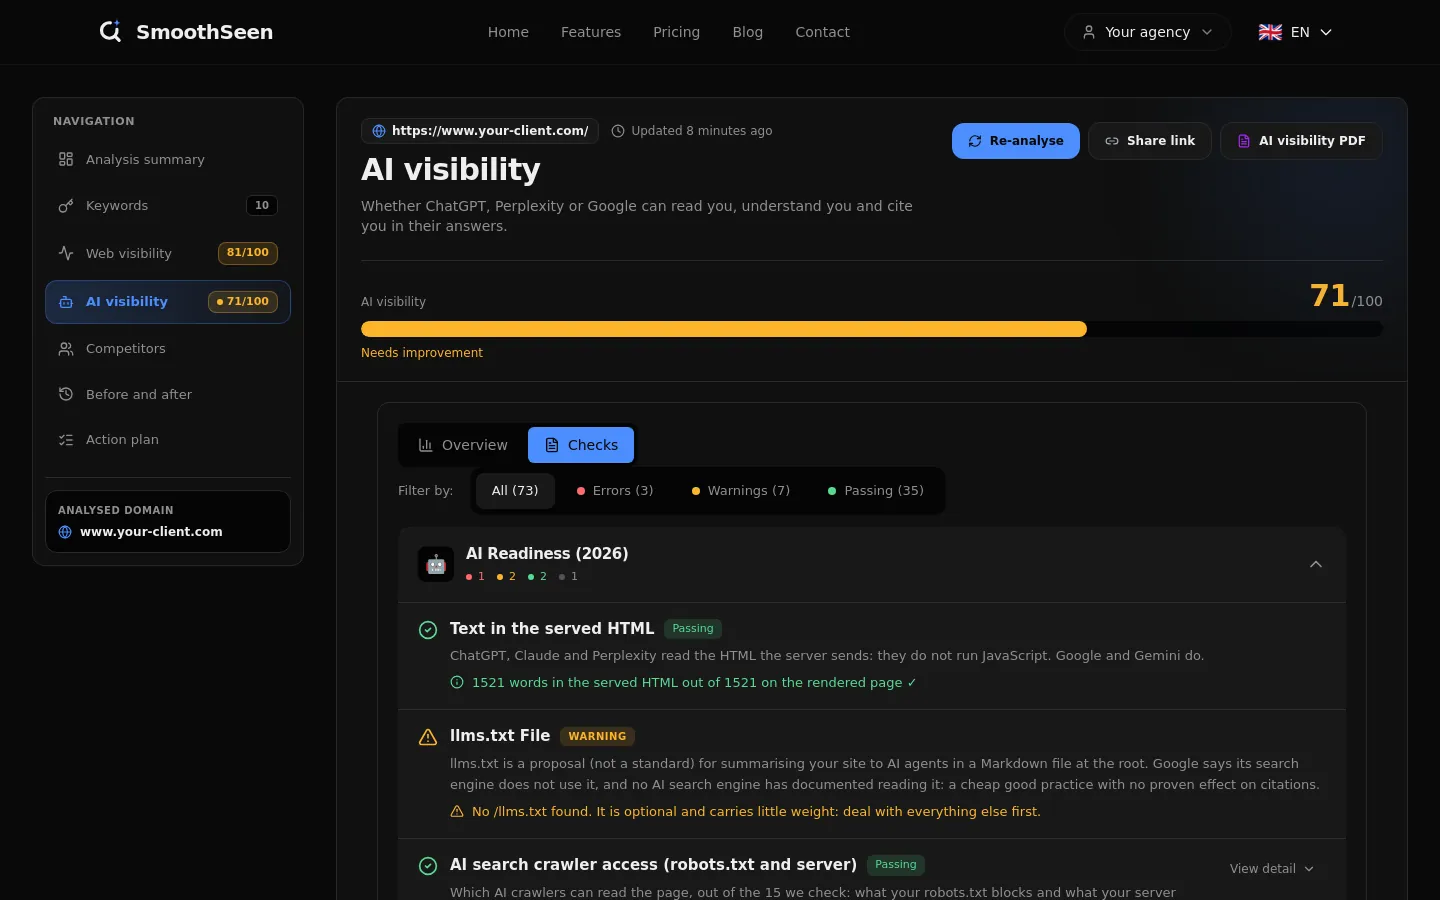Click the small warning icon before No /llms.txt found
The image size is (1440, 900).
(457, 812)
